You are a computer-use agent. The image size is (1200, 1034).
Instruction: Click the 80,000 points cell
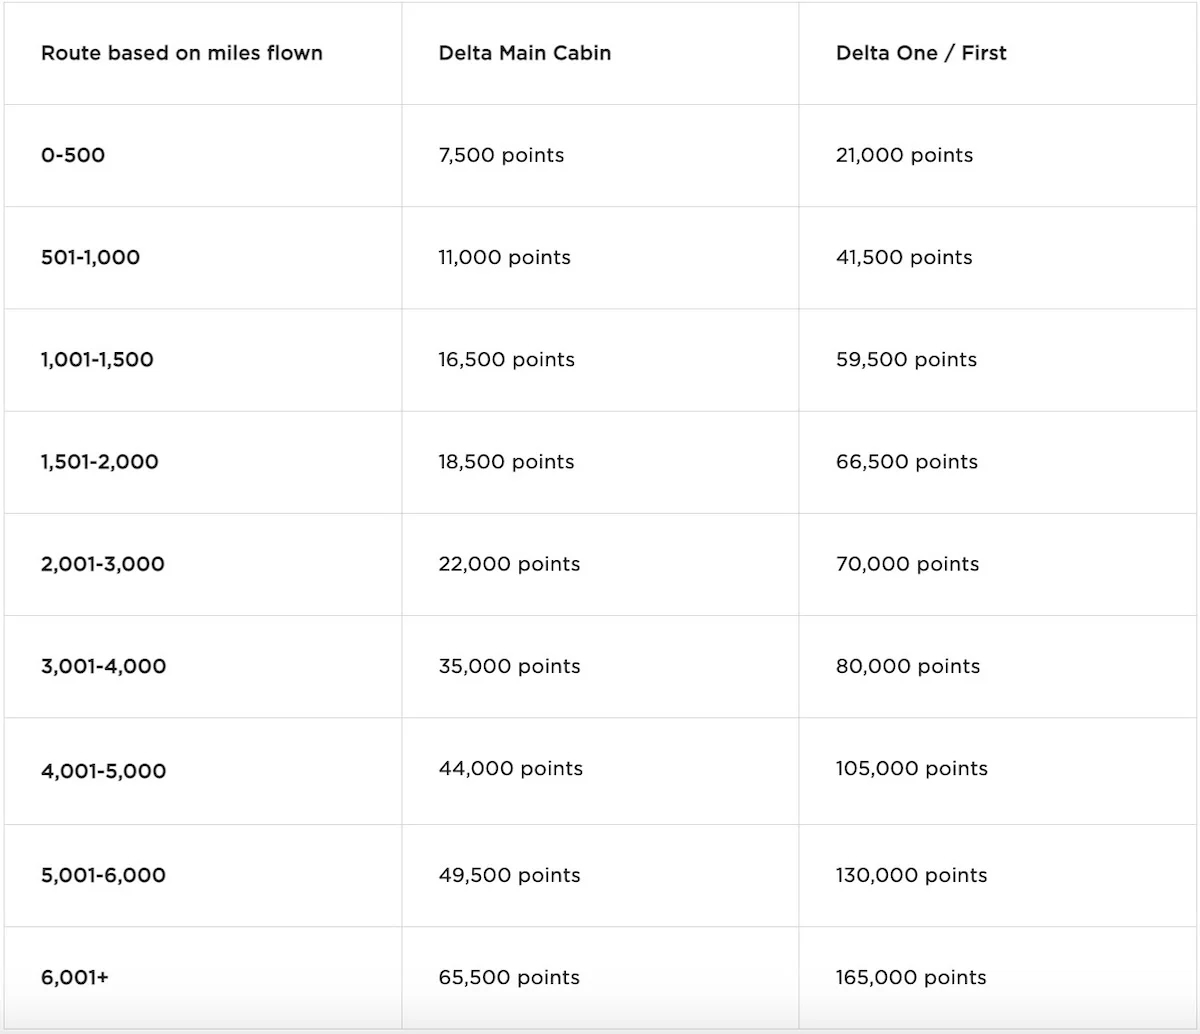tap(908, 666)
